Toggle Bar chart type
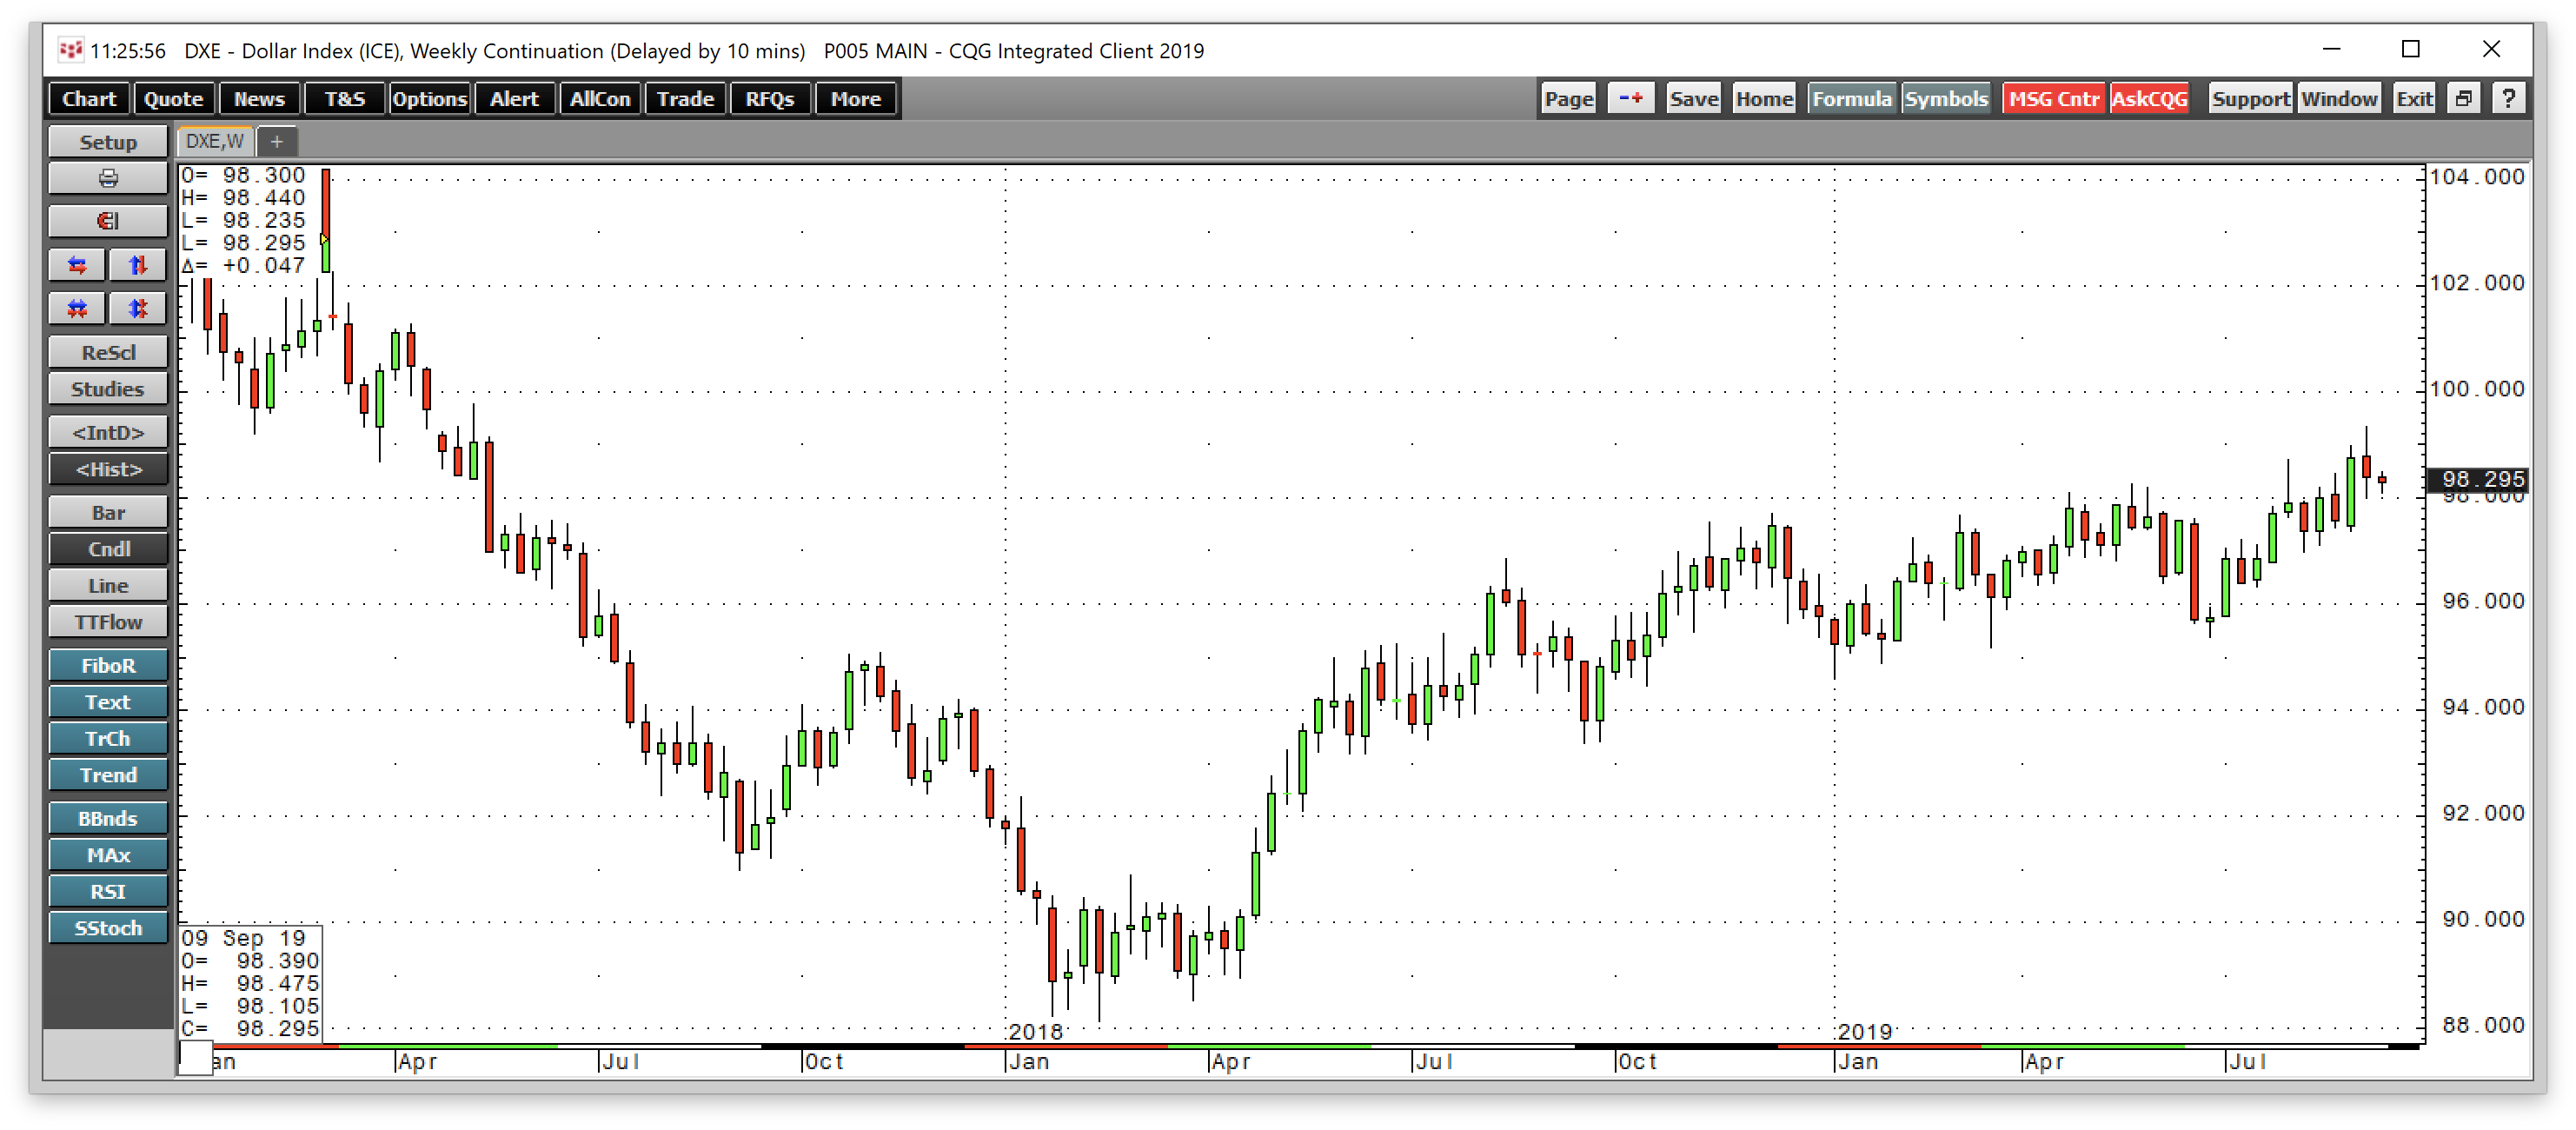The width and height of the screenshot is (2576, 1130). click(x=108, y=513)
